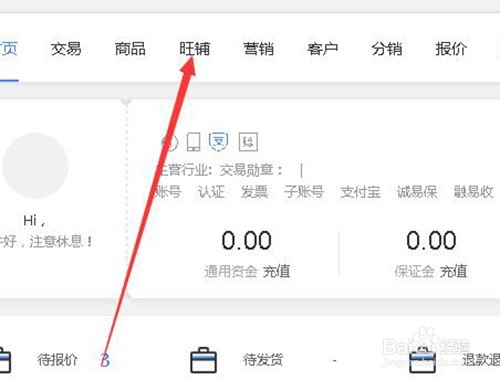Screen dimensions: 500x380
Task: Open the 支付宝 link
Action: 360,192
